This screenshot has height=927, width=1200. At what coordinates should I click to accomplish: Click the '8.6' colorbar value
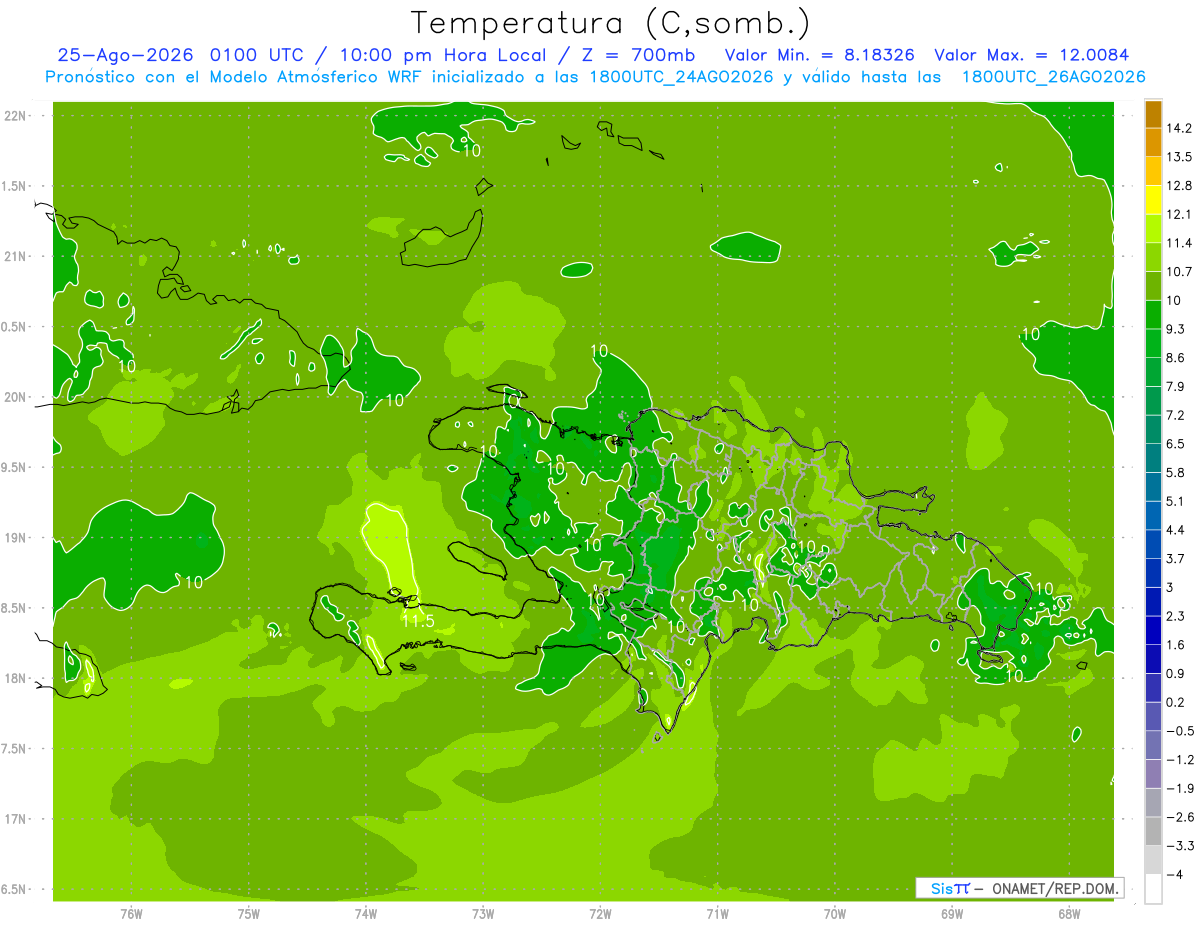click(x=1176, y=358)
